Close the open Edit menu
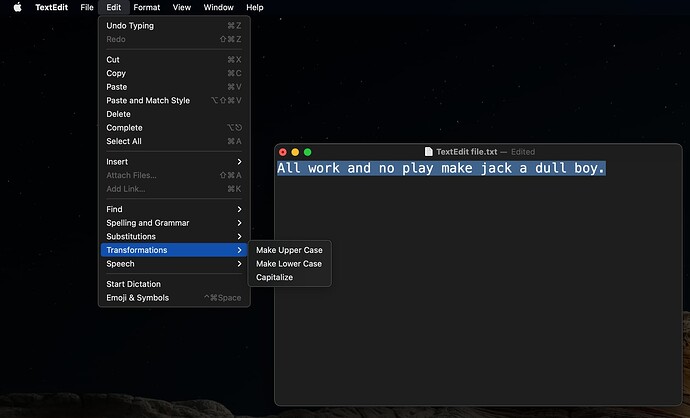 (114, 7)
